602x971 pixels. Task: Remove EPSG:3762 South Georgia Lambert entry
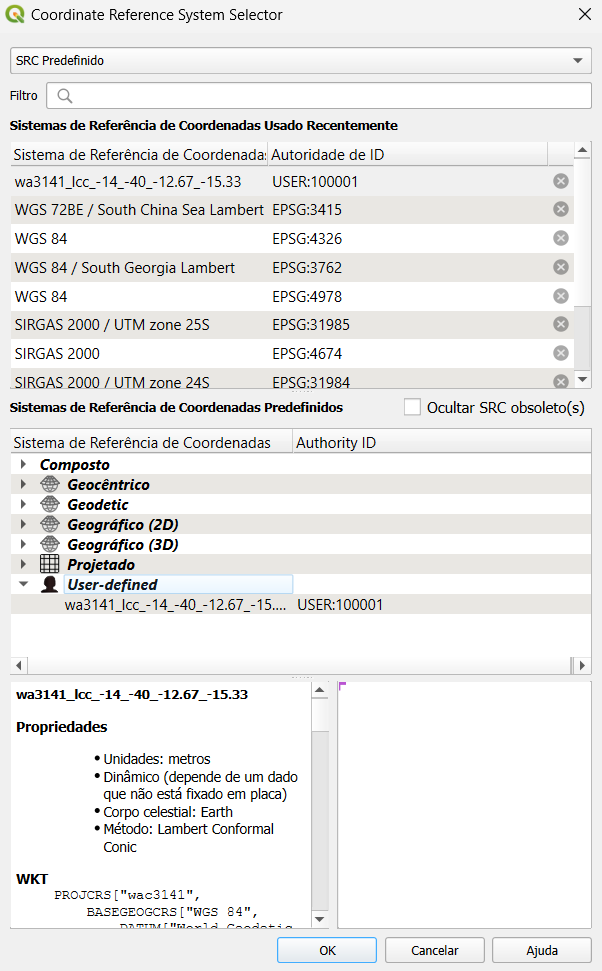pyautogui.click(x=561, y=267)
